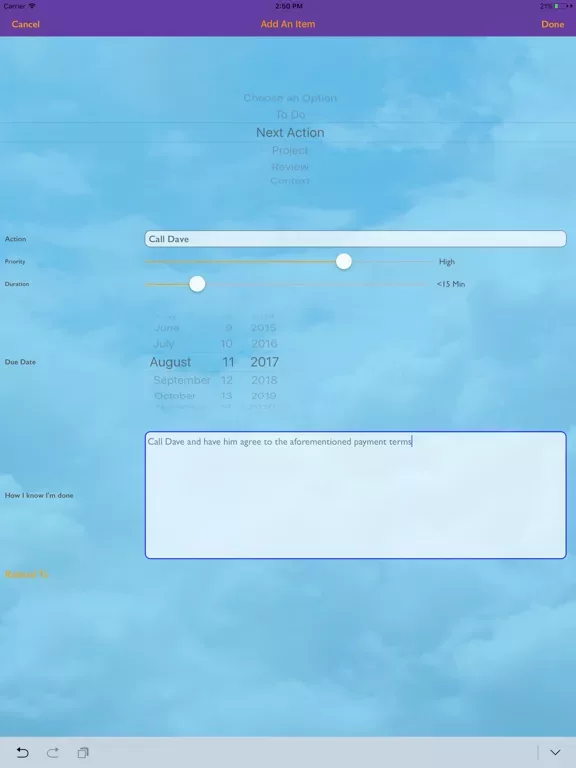Viewport: 576px width, 768px height.
Task: Tap the battery icon in status bar
Action: [x=563, y=6]
